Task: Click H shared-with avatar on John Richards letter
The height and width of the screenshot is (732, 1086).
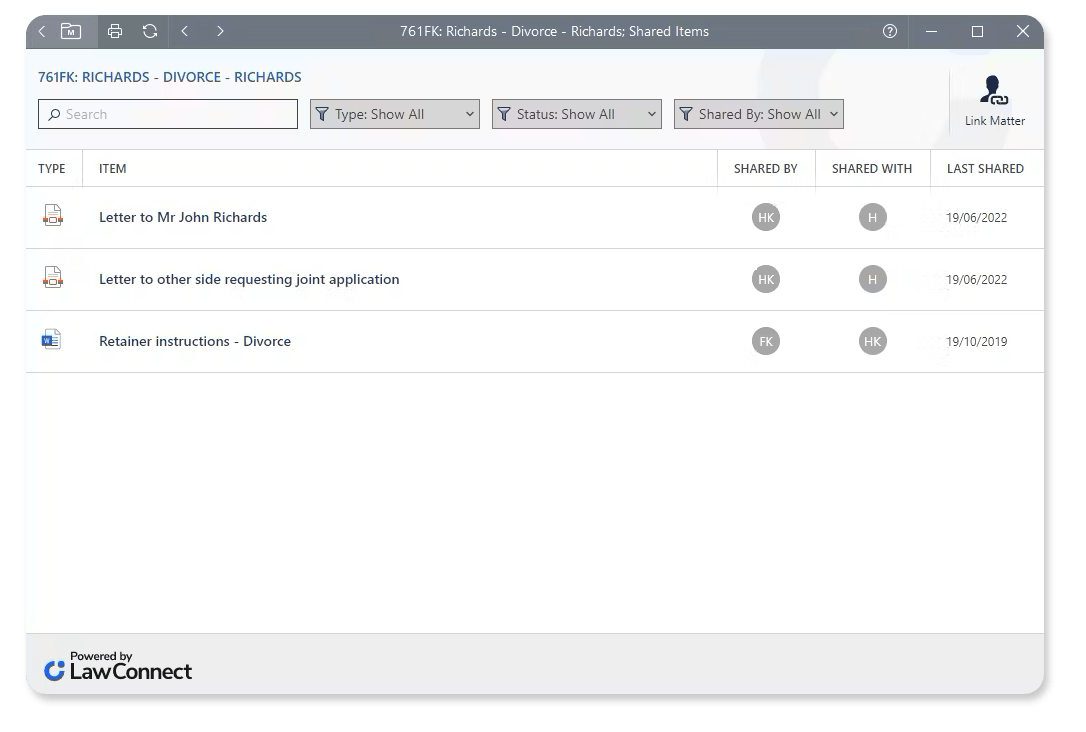Action: [x=873, y=217]
